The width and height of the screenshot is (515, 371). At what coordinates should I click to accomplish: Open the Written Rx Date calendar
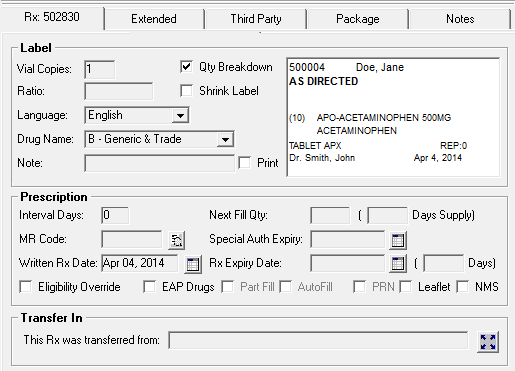pos(193,264)
